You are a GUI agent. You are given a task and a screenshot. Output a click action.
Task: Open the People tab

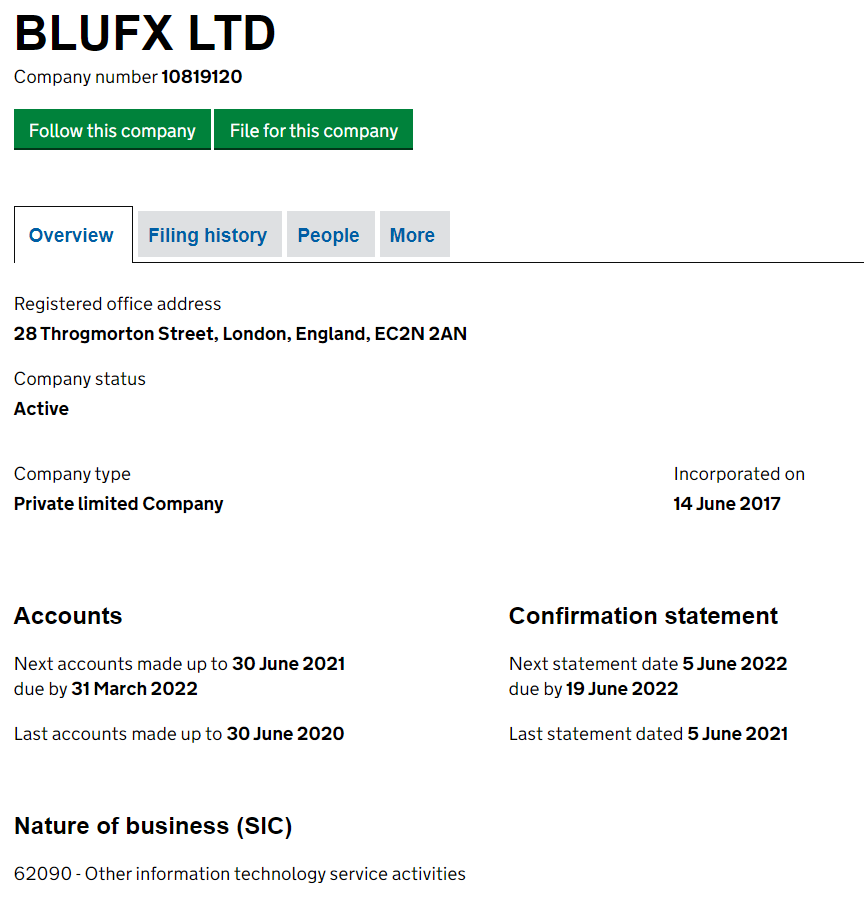330,234
